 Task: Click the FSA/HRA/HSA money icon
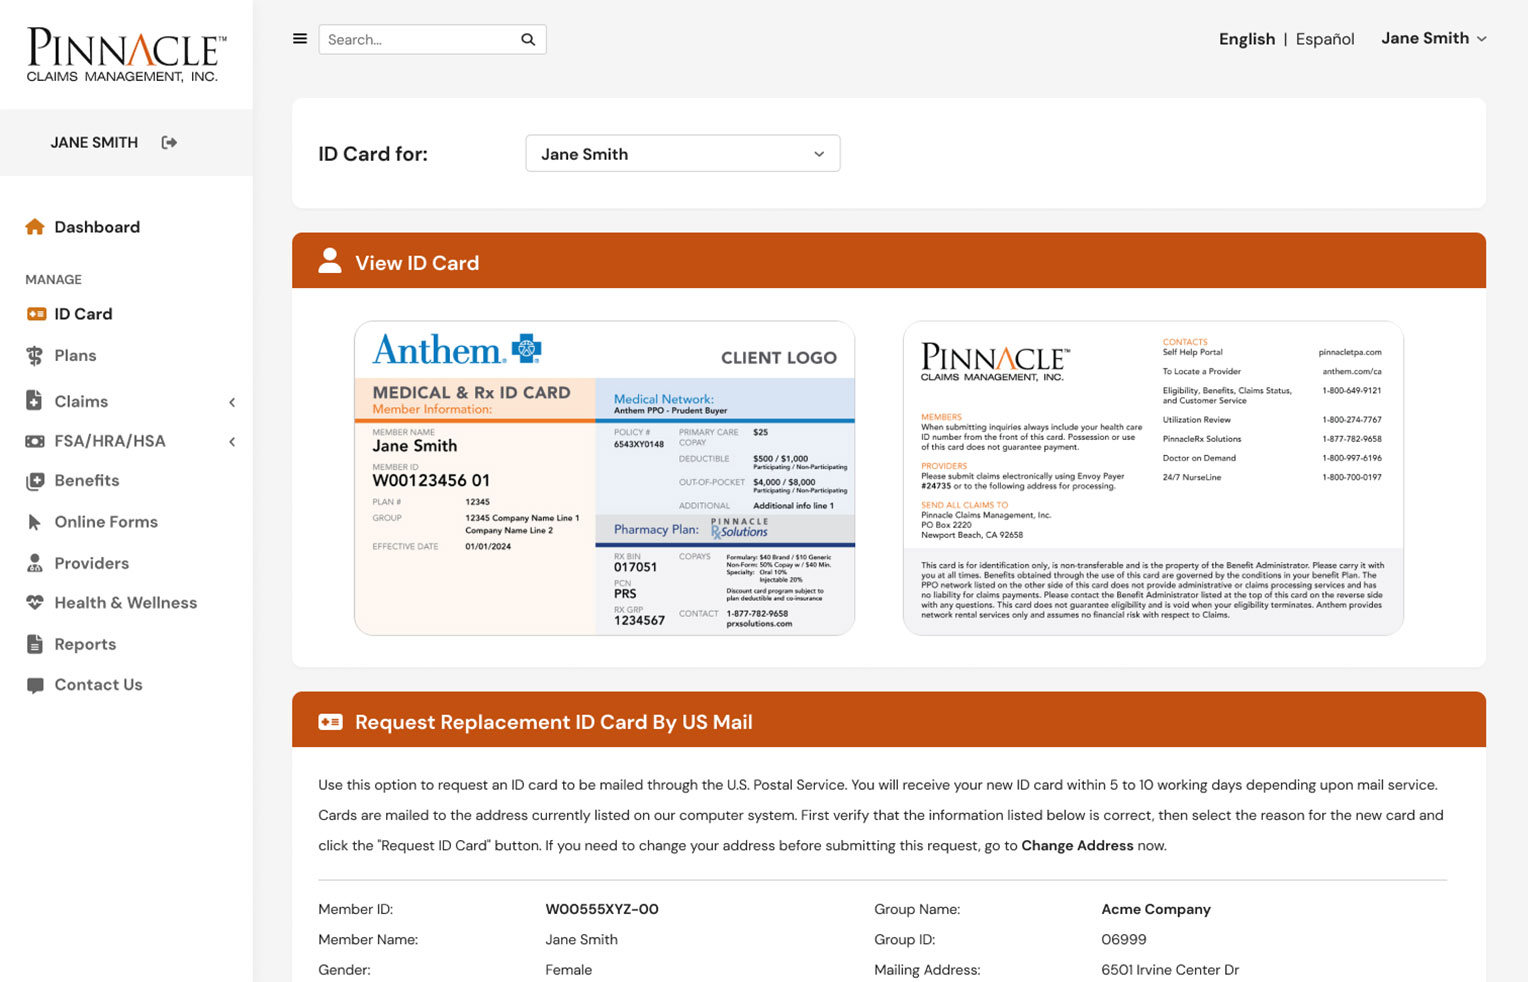[x=35, y=441]
